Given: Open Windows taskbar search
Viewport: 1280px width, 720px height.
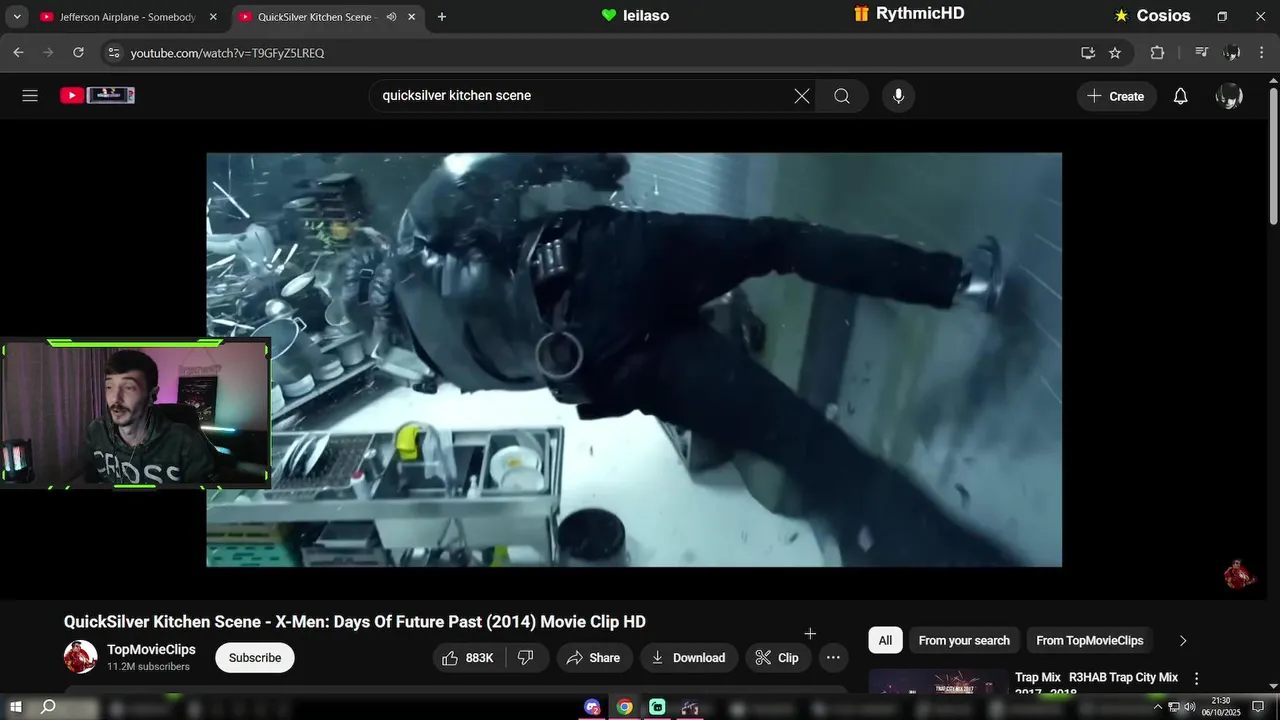Looking at the screenshot, I should point(48,707).
